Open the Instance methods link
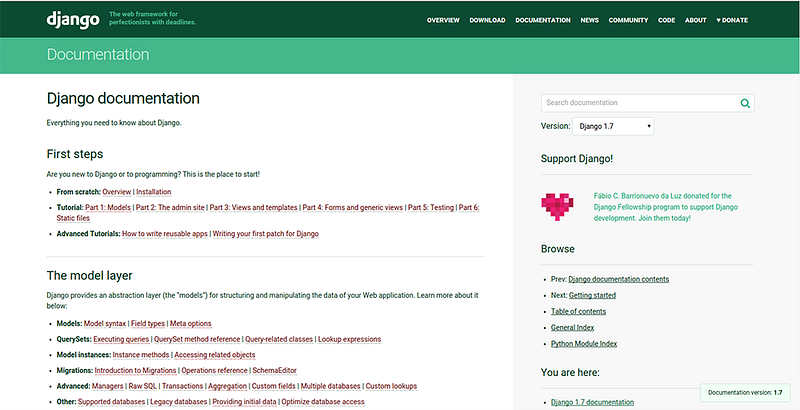The height and width of the screenshot is (410, 800). click(141, 355)
